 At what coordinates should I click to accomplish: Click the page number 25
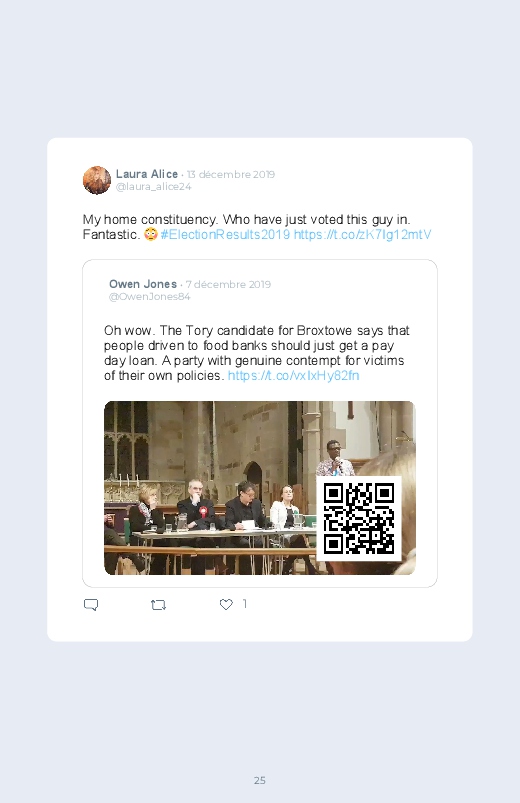(x=260, y=780)
